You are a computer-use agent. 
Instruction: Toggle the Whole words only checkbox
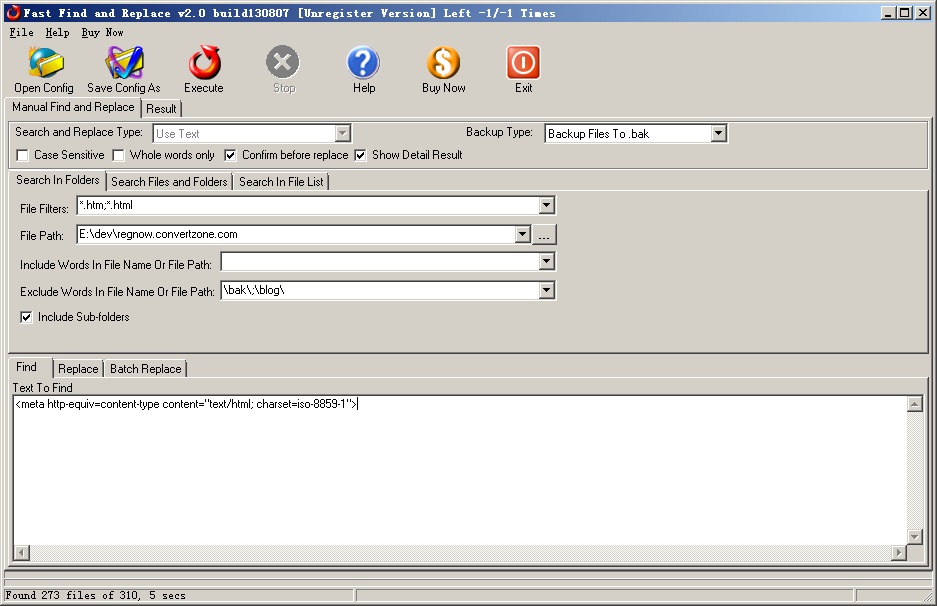(x=119, y=156)
